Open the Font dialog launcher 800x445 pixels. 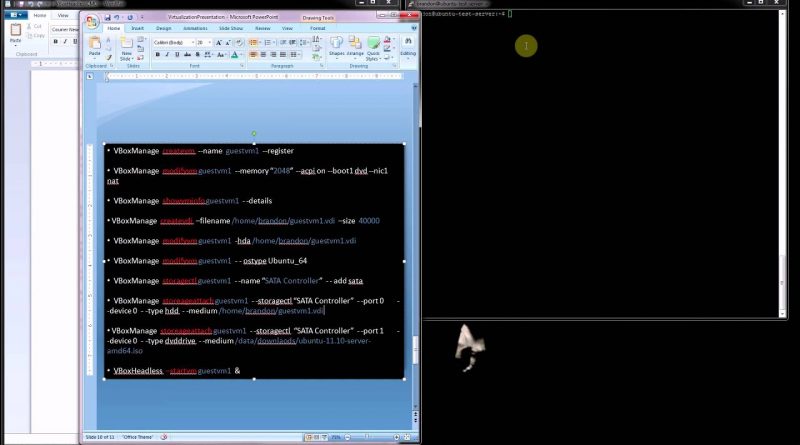pos(242,66)
